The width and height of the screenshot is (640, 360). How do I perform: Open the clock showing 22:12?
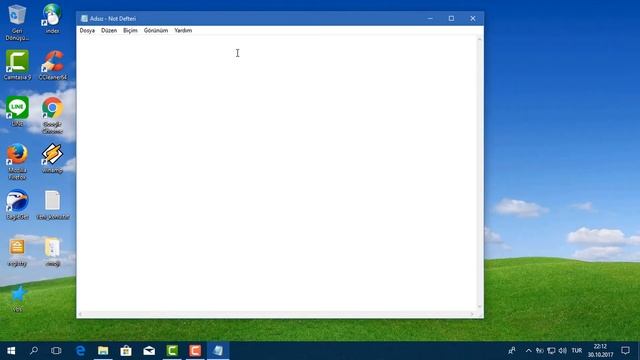tap(600, 351)
